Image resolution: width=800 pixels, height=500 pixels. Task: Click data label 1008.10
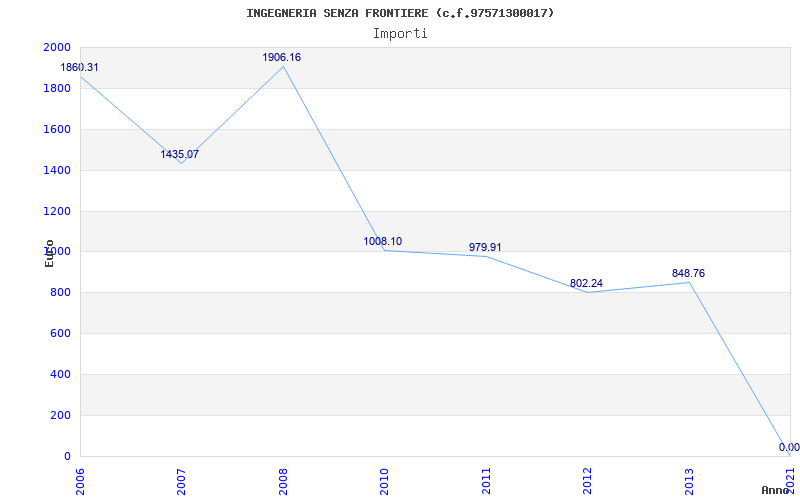(x=383, y=241)
